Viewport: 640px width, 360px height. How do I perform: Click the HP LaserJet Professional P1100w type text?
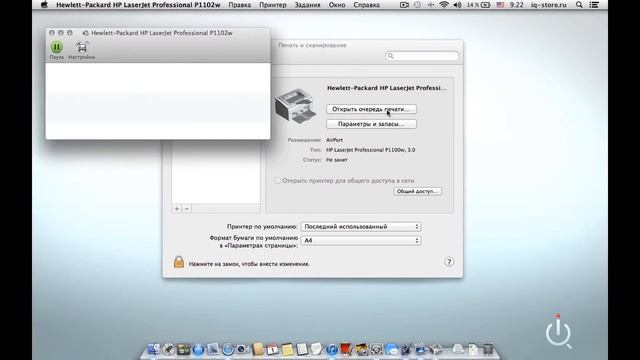coord(371,150)
